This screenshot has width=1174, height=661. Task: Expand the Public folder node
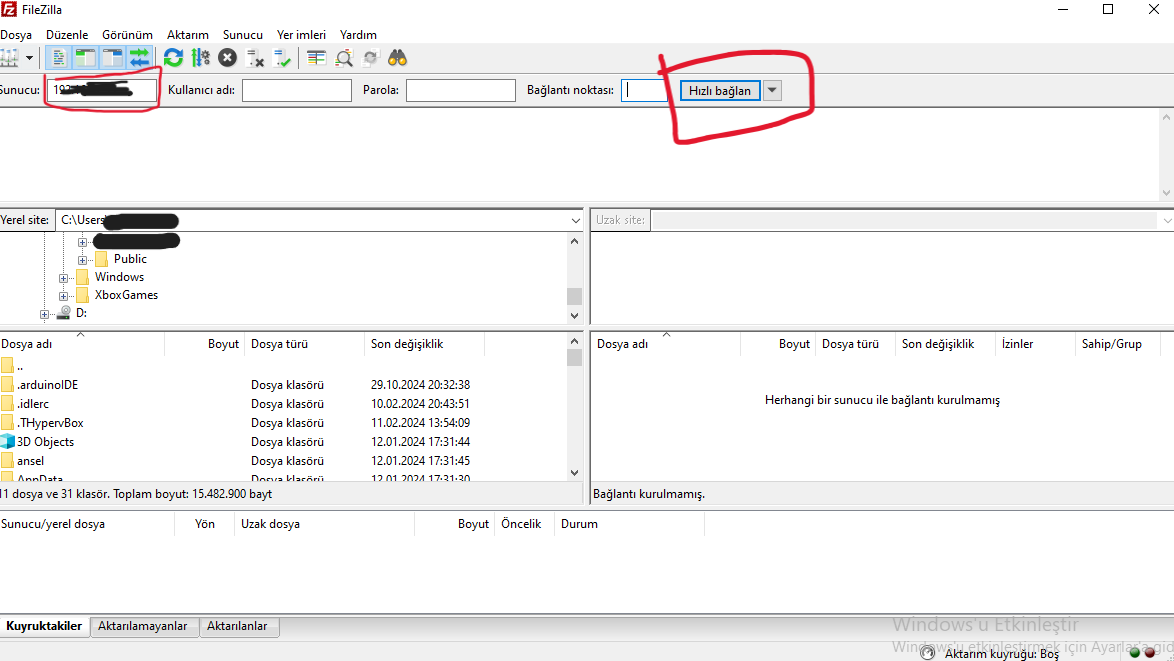82,260
